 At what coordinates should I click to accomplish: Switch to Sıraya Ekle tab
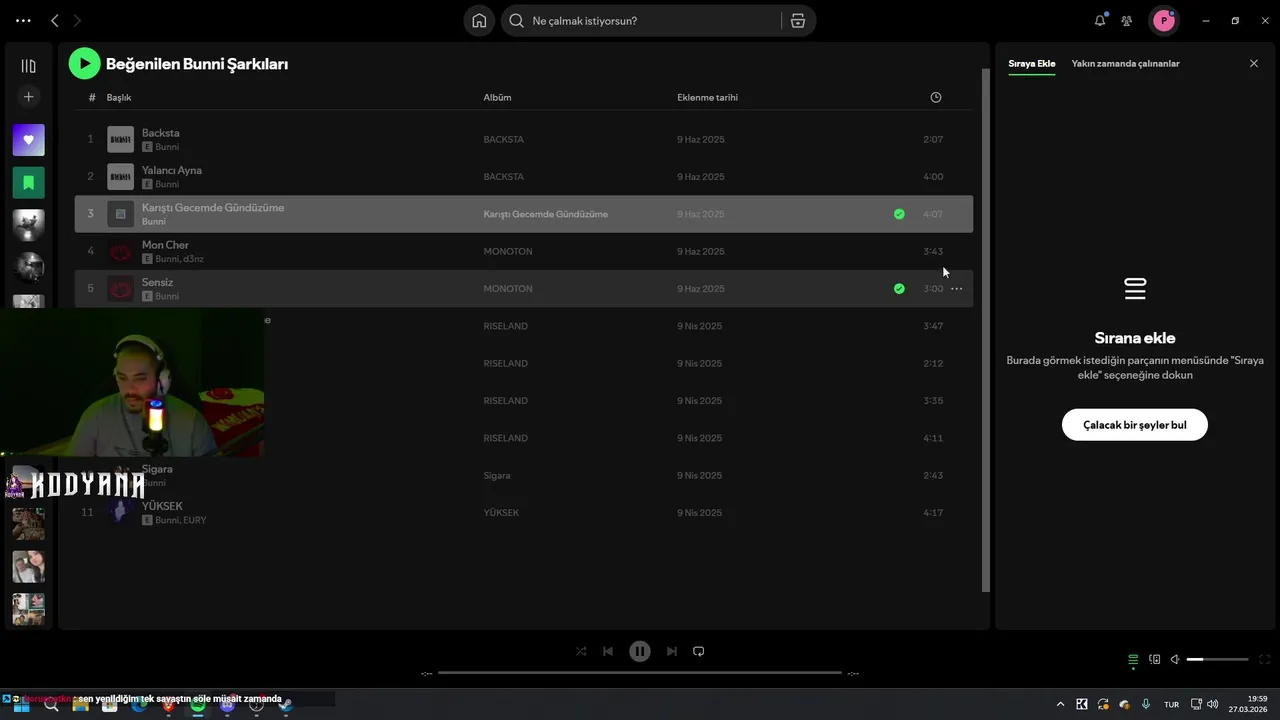pyautogui.click(x=1031, y=64)
